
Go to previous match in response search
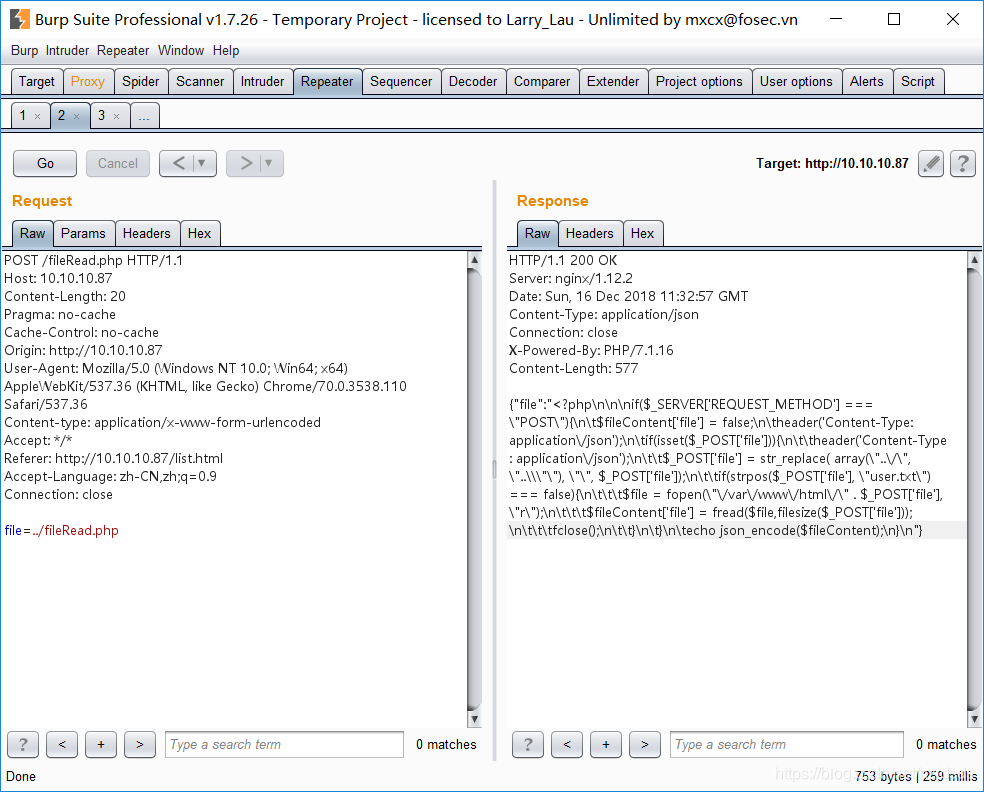(567, 744)
